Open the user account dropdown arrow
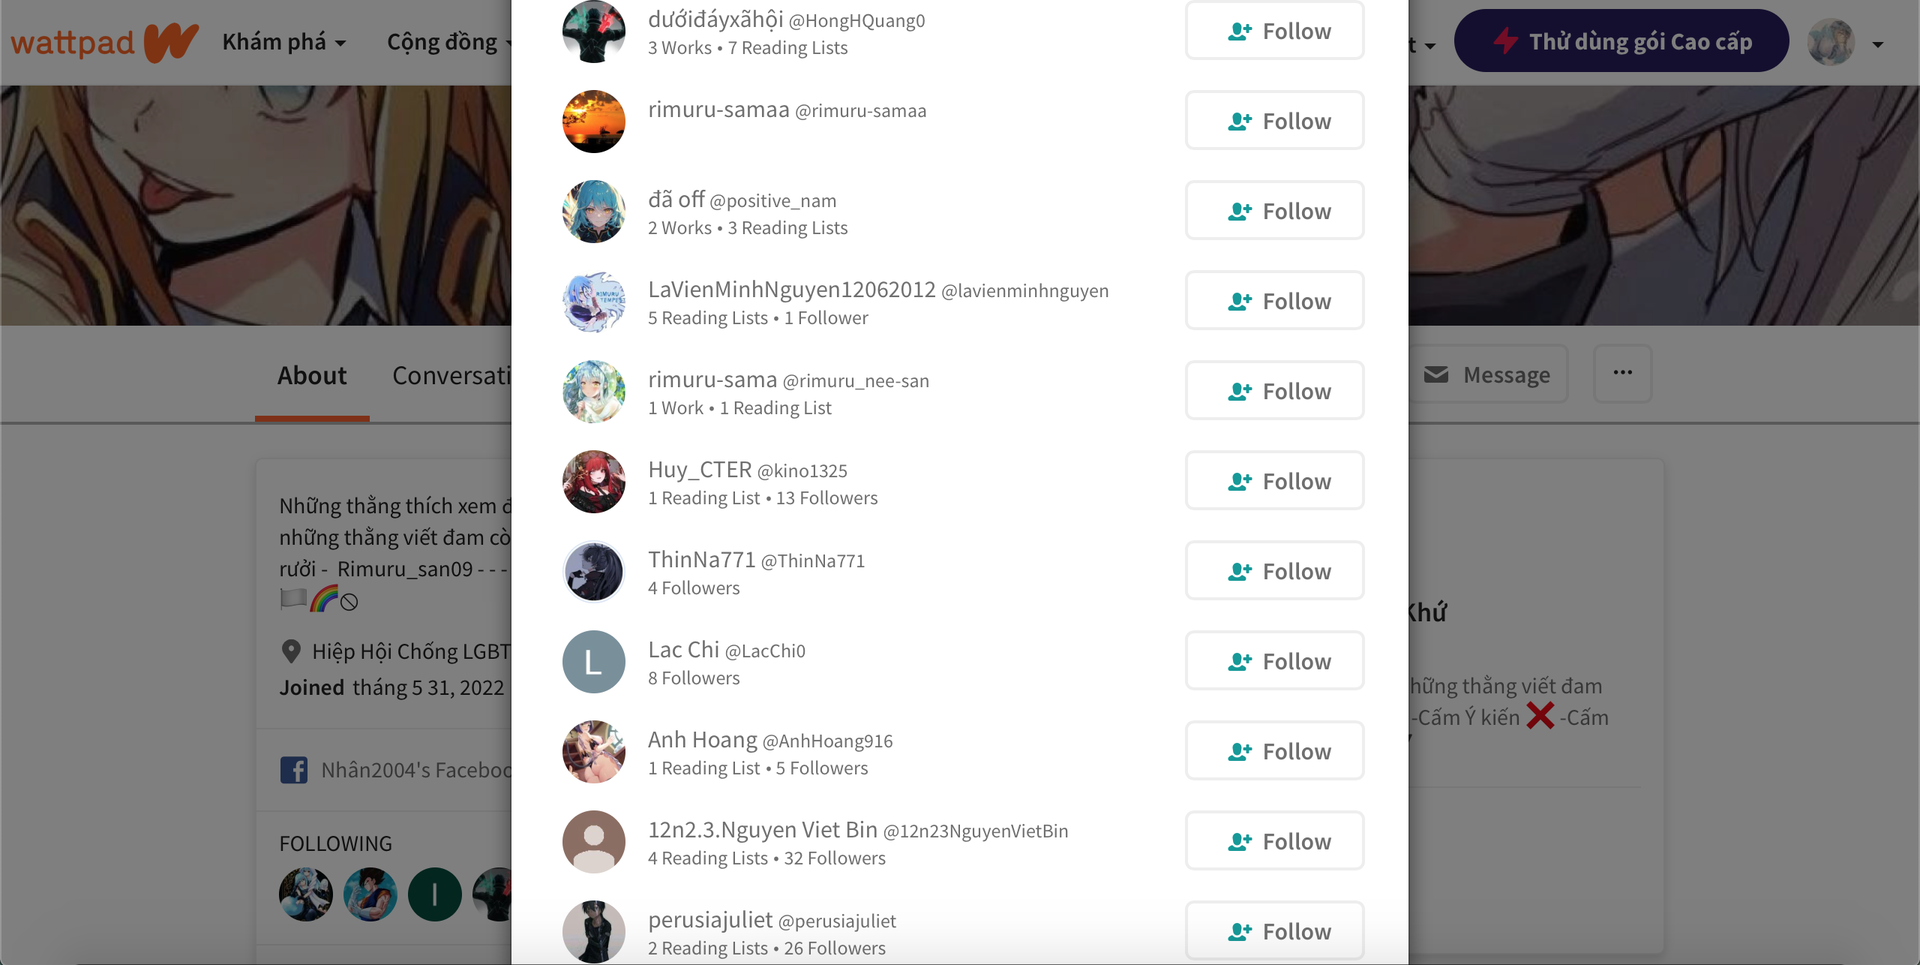The height and width of the screenshot is (965, 1920). (1877, 44)
